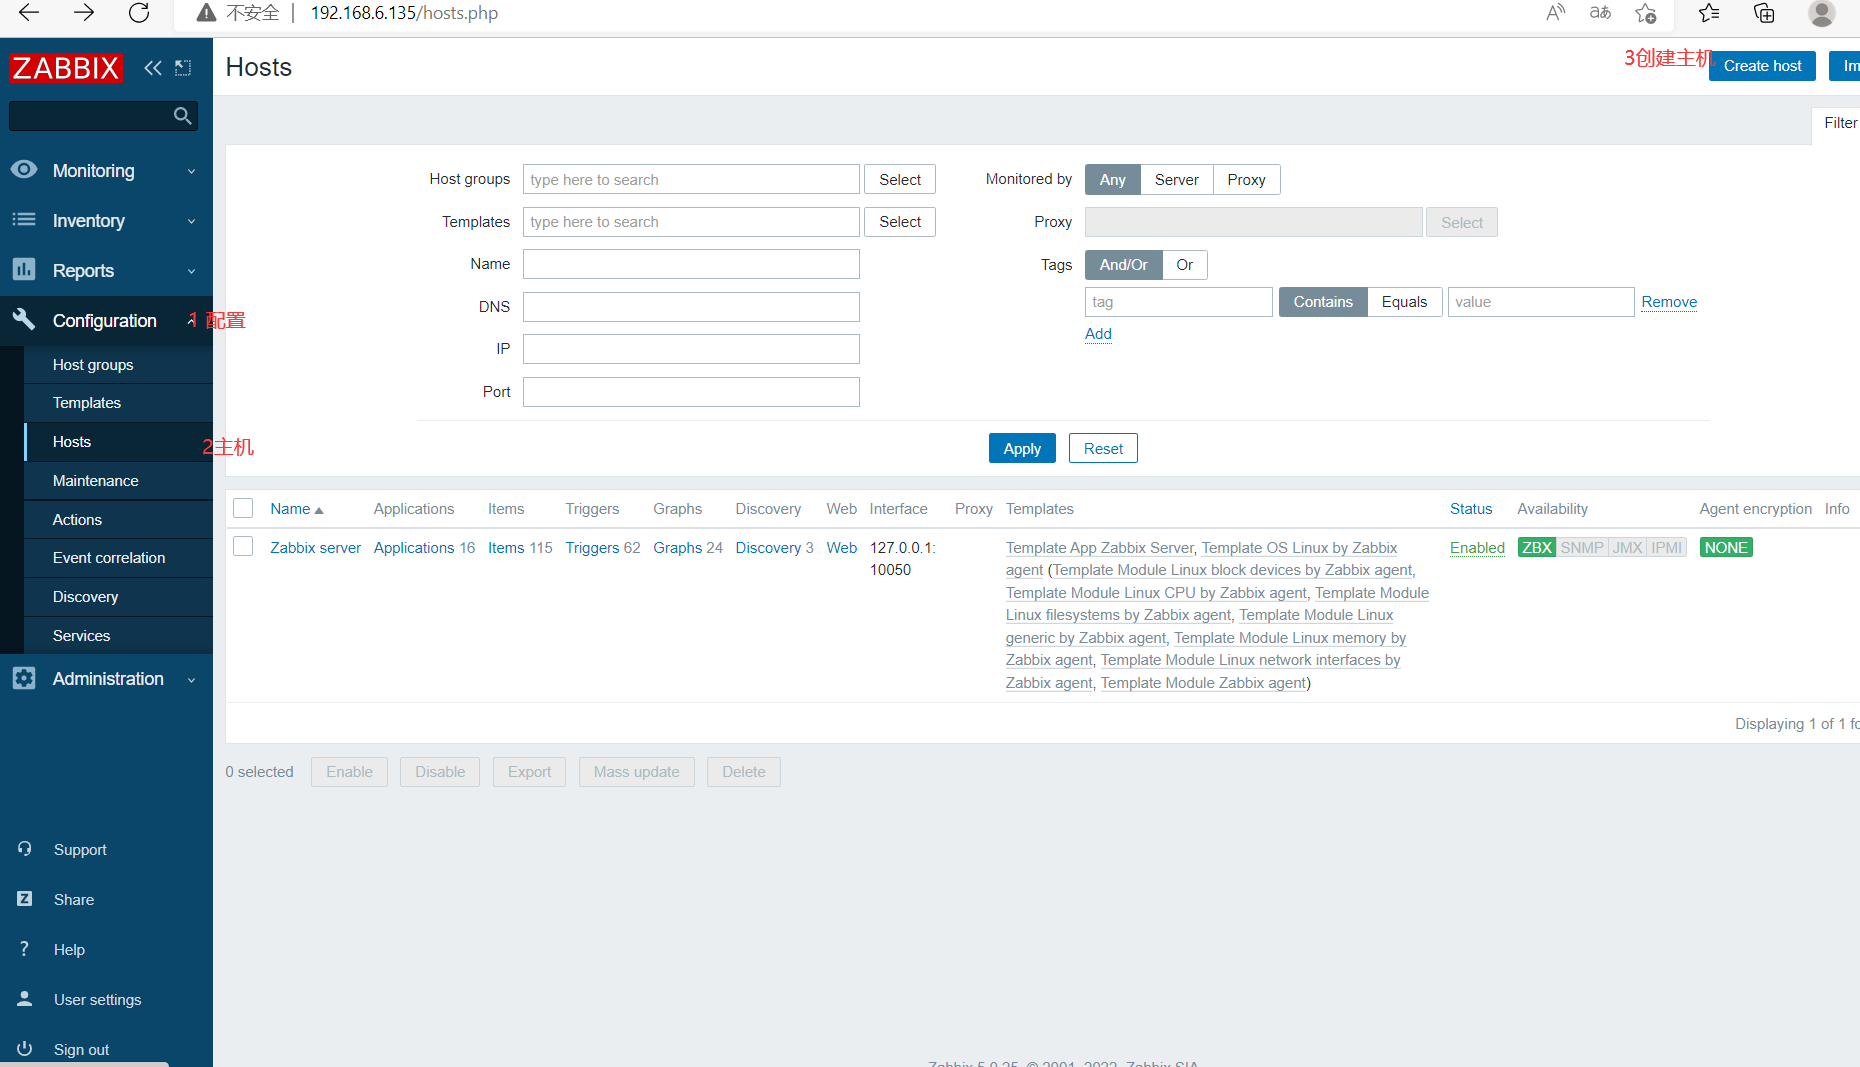Click the Remove tag link
Viewport: 1860px width, 1067px height.
click(1669, 302)
